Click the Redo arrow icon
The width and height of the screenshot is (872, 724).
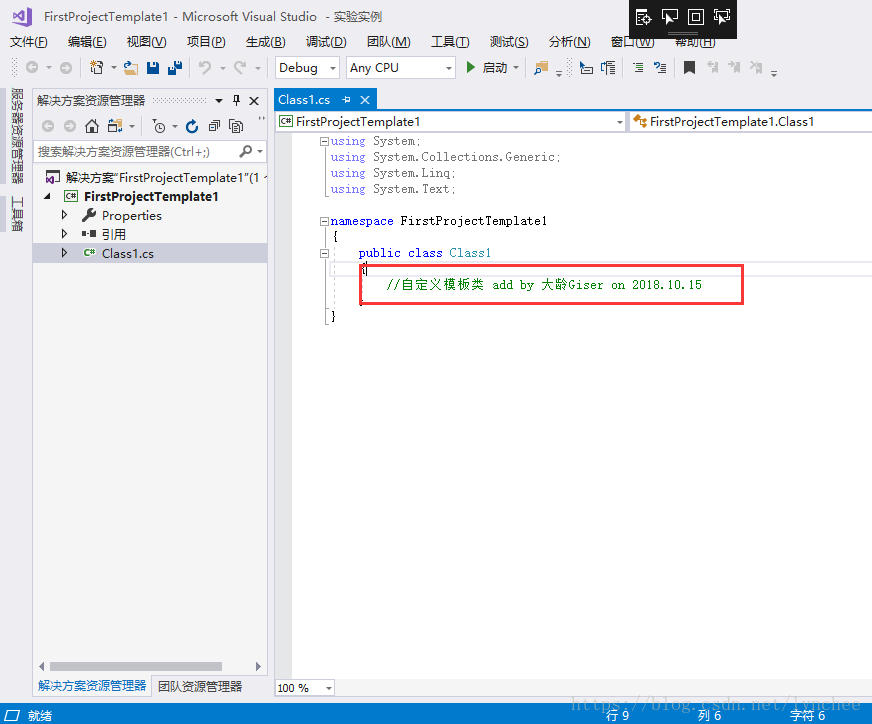point(240,68)
